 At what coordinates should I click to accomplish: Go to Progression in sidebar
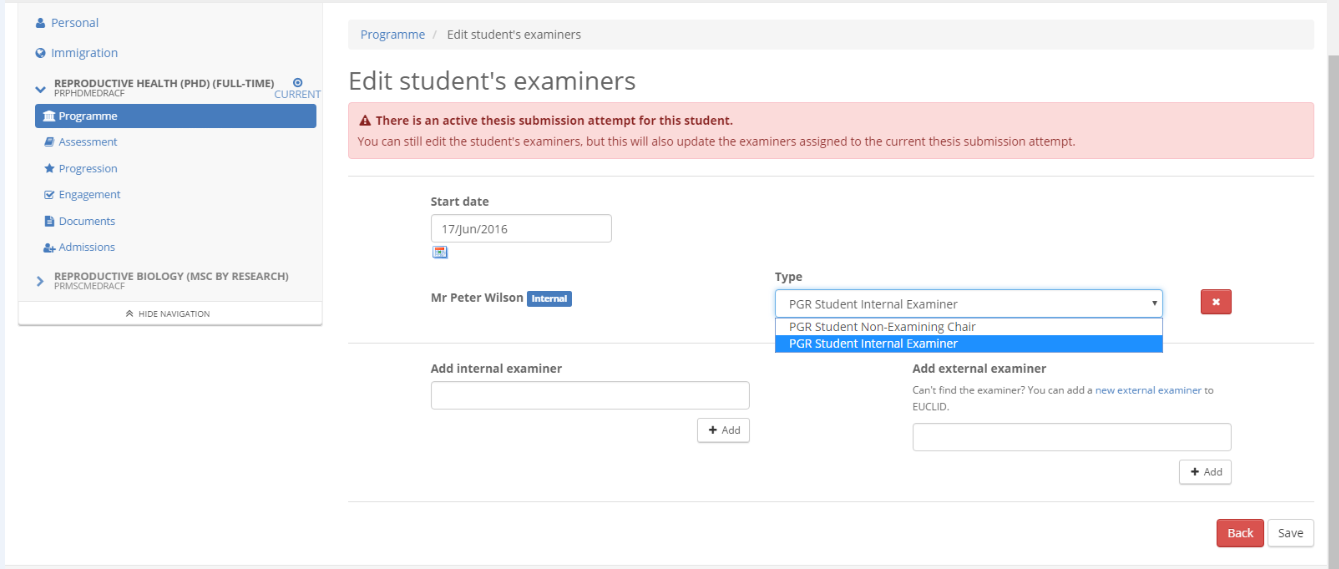click(81, 169)
